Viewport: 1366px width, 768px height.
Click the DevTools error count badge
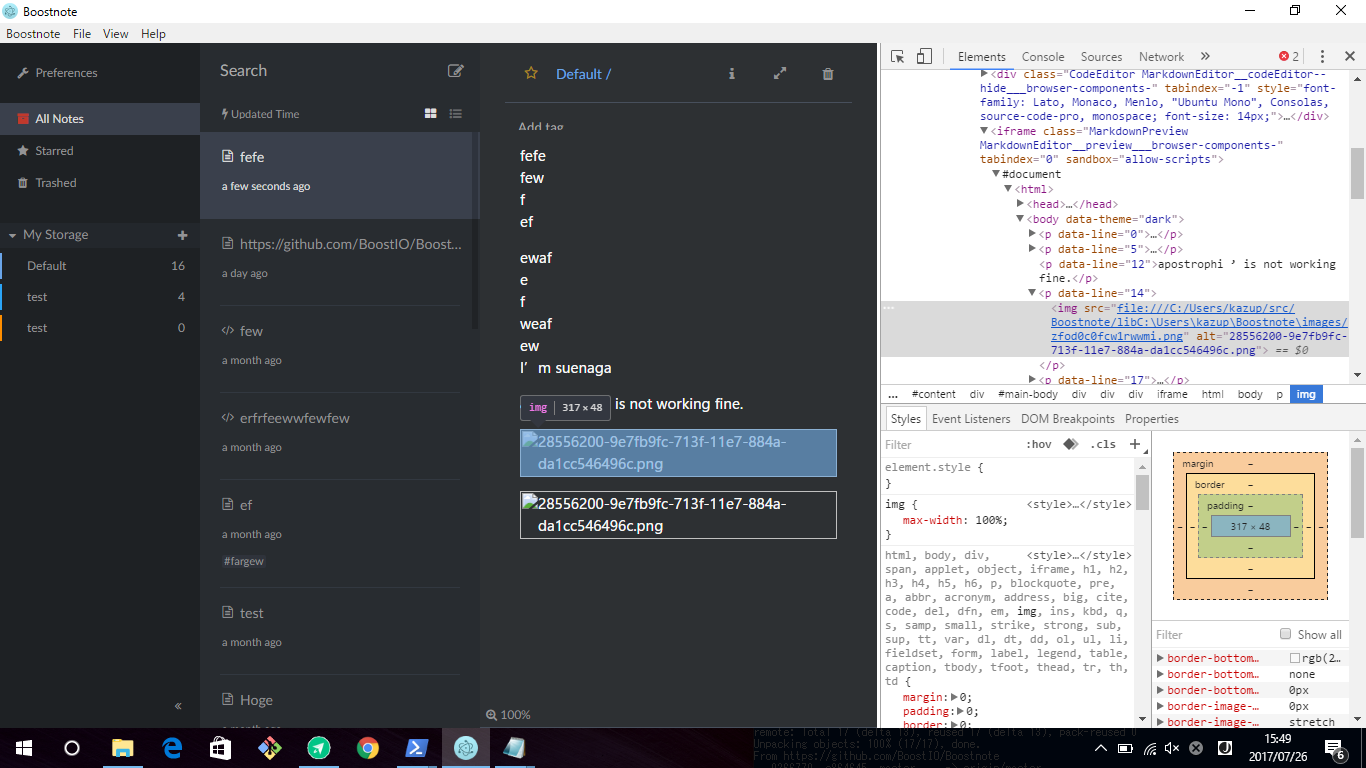1289,57
